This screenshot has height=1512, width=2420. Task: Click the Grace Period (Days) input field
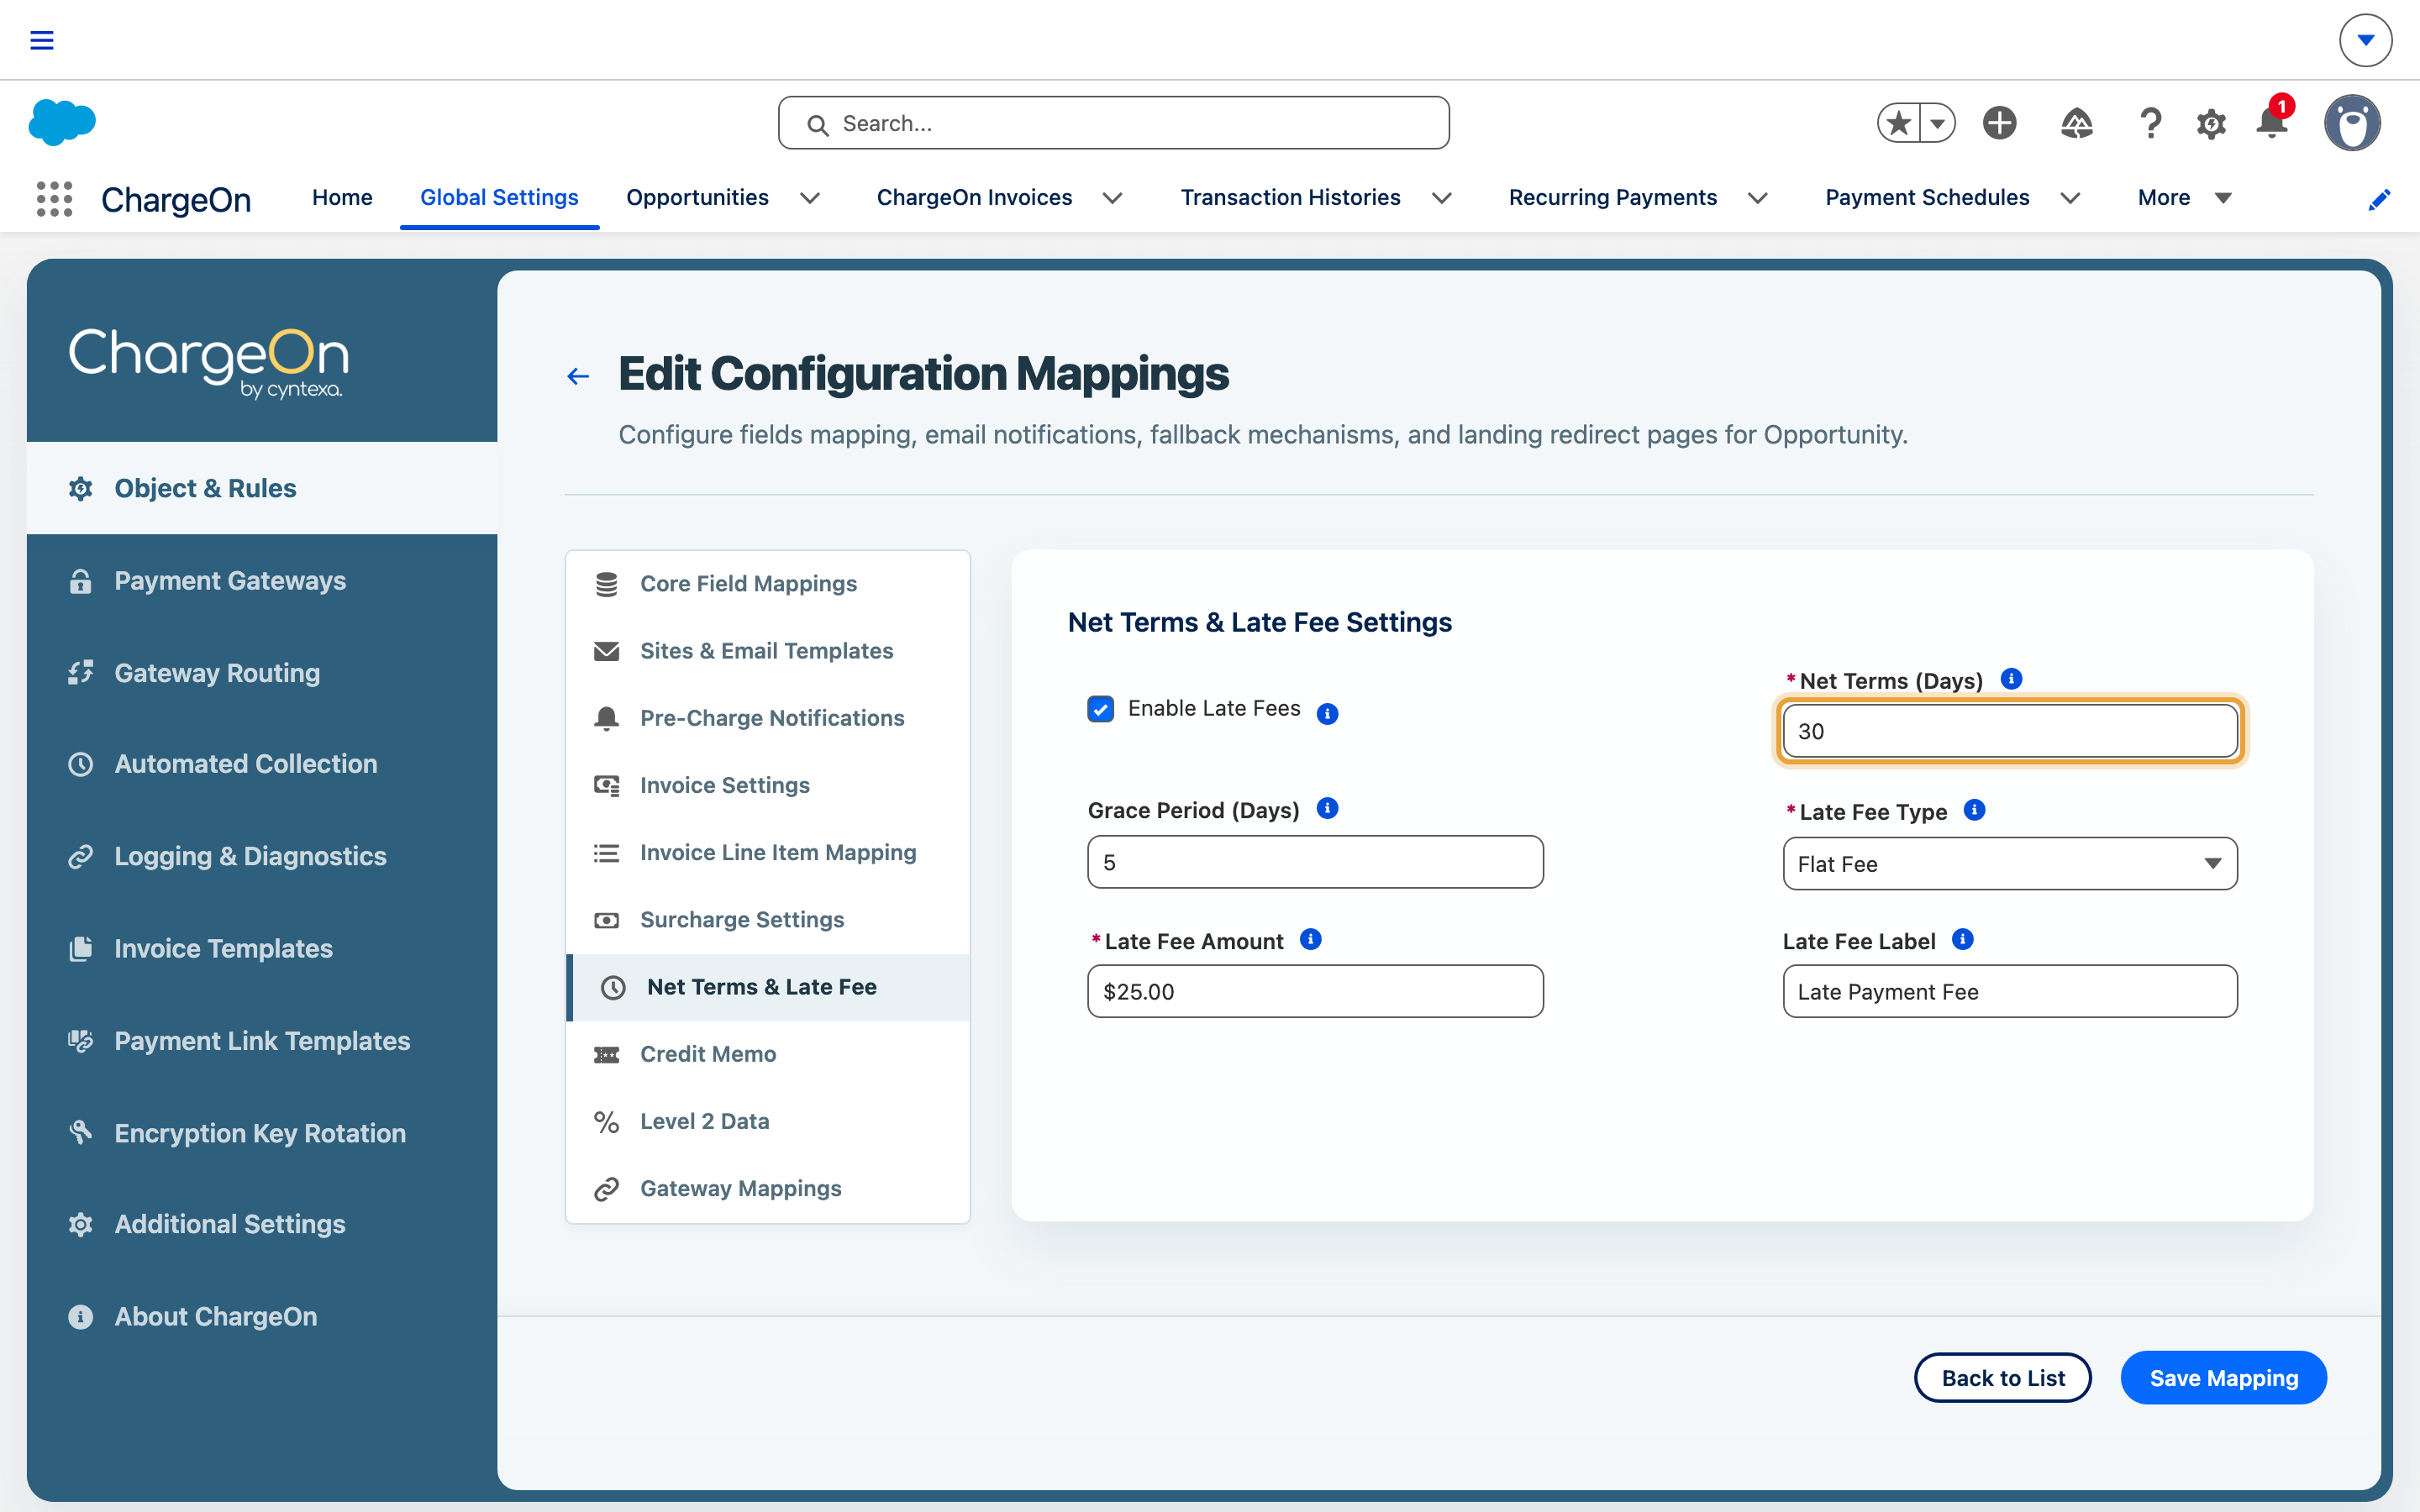1315,862
